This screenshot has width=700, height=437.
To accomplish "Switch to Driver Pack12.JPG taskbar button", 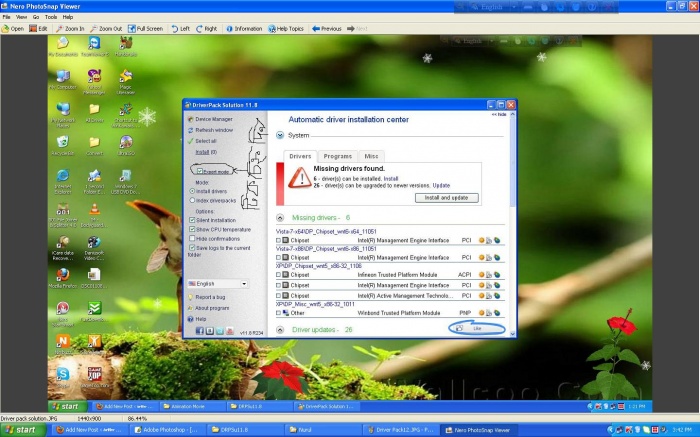I will coord(400,430).
